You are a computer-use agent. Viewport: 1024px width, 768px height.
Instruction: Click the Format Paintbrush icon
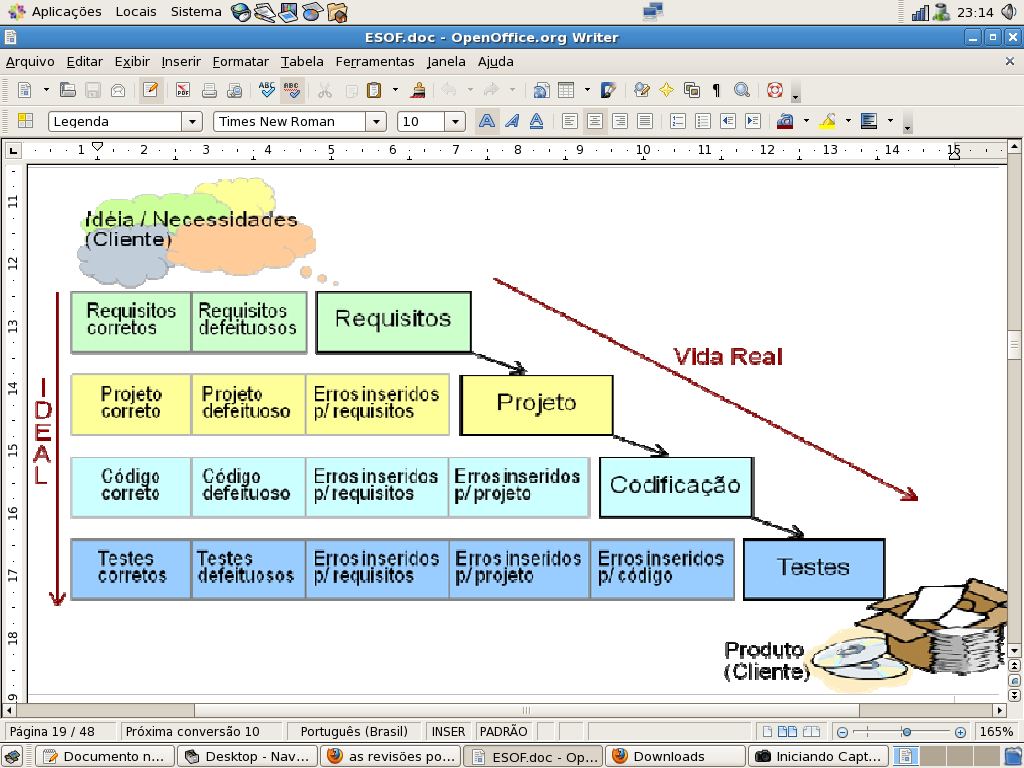point(419,90)
